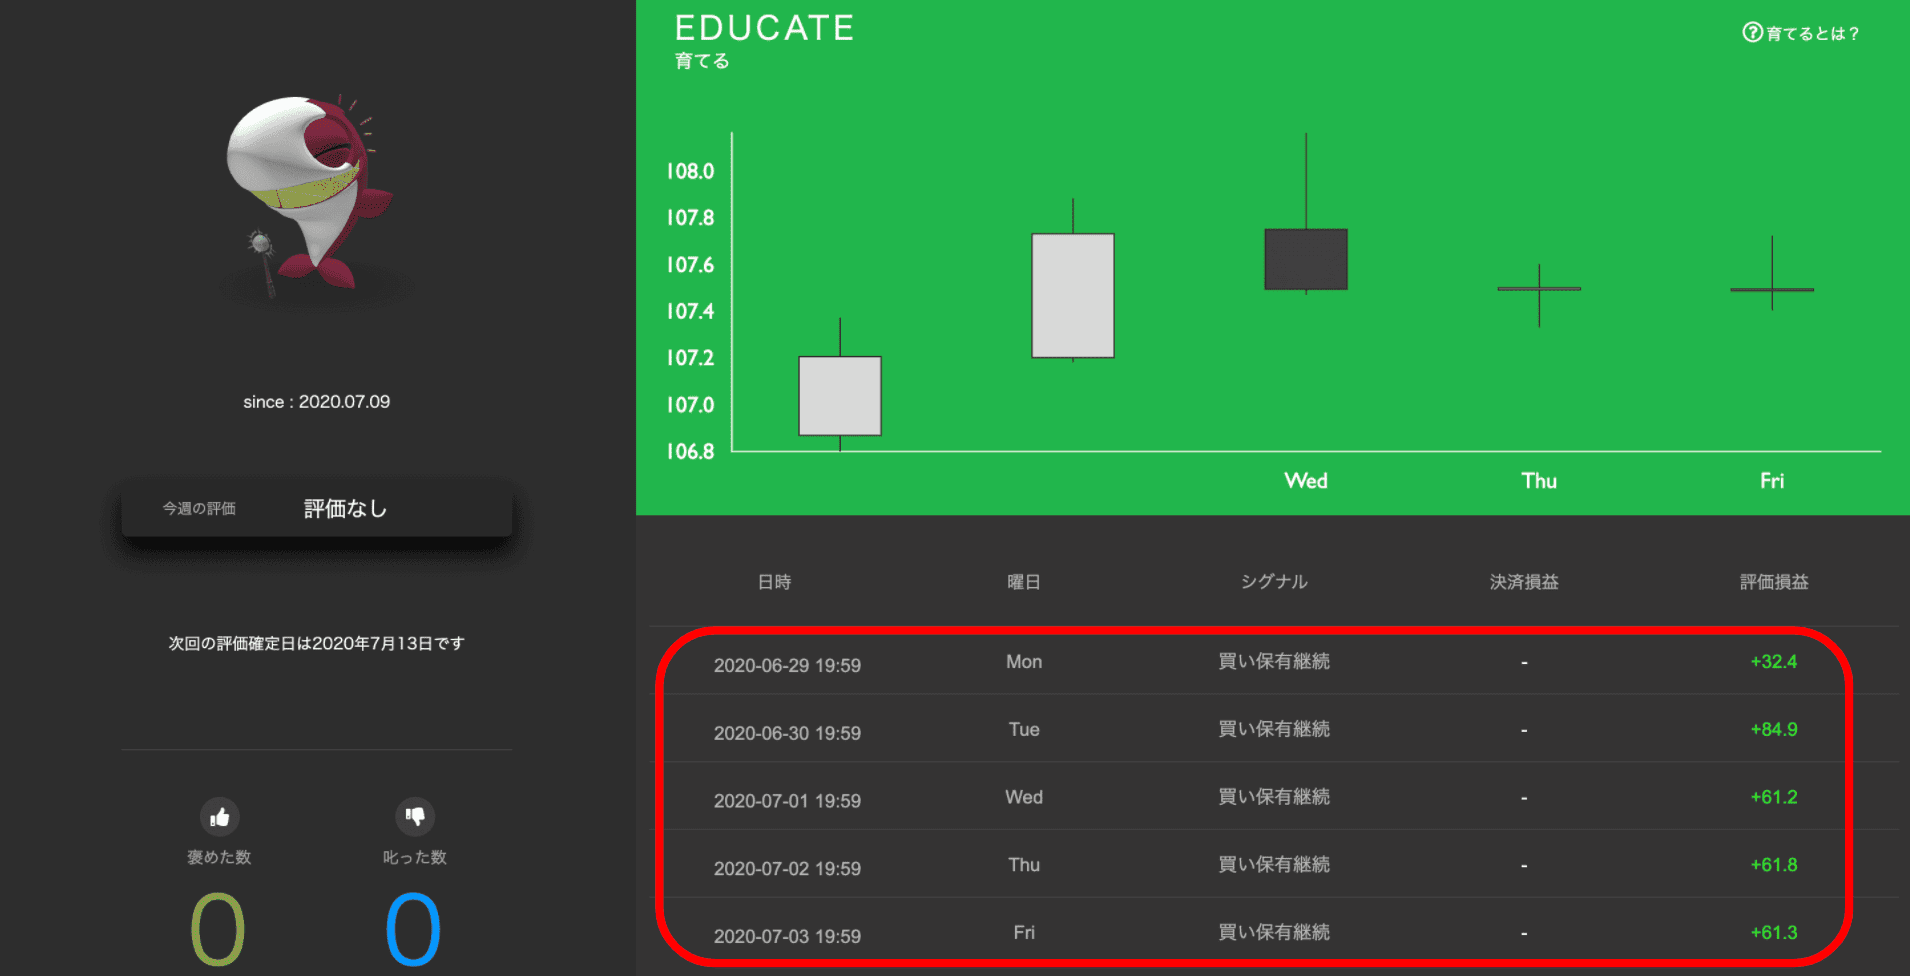The height and width of the screenshot is (976, 1910).
Task: Open the 育てるとは？ help link
Action: 1801,33
